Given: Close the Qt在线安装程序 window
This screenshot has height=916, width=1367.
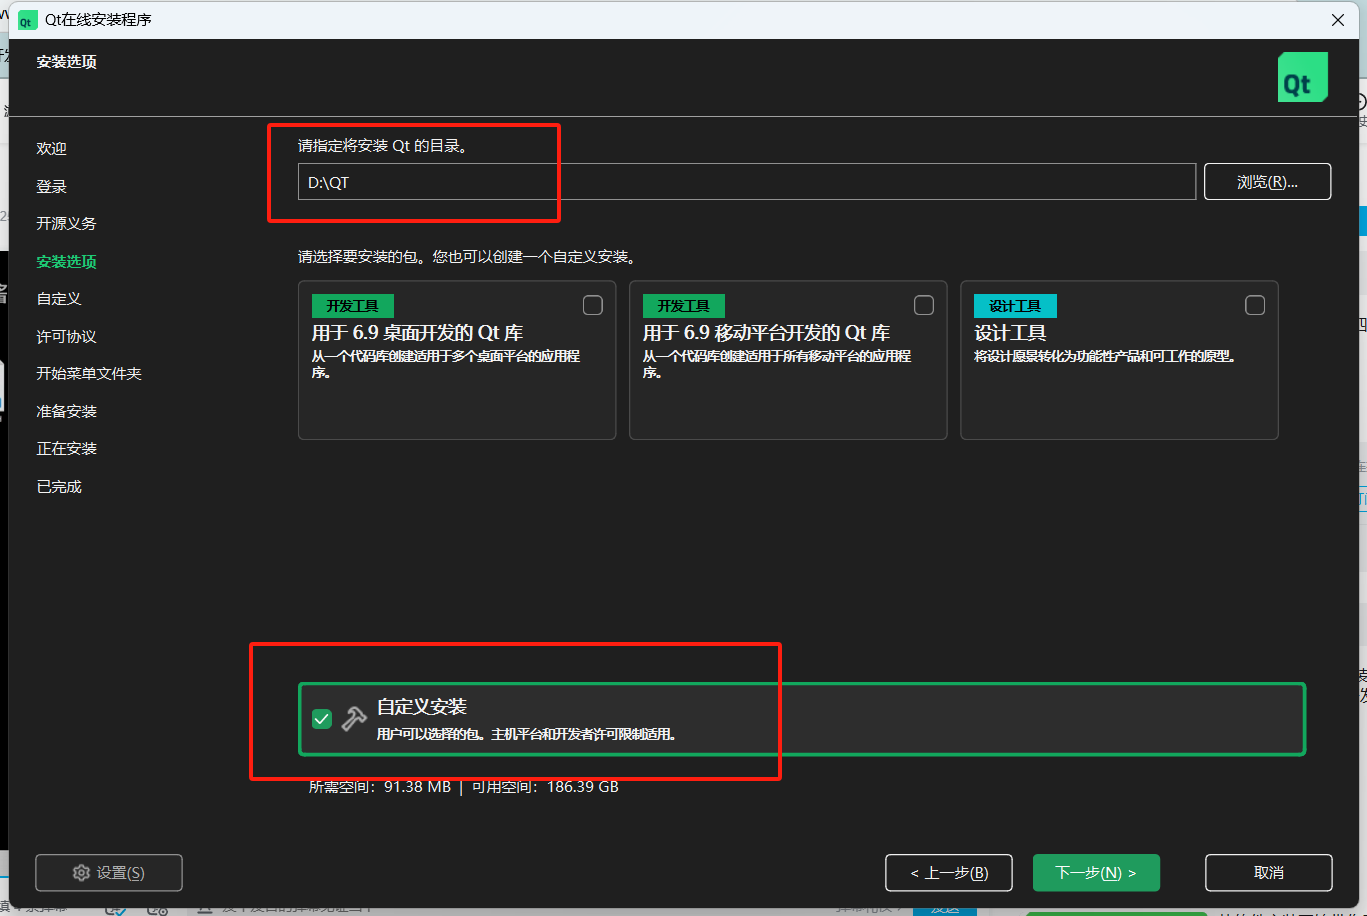Looking at the screenshot, I should [1338, 20].
